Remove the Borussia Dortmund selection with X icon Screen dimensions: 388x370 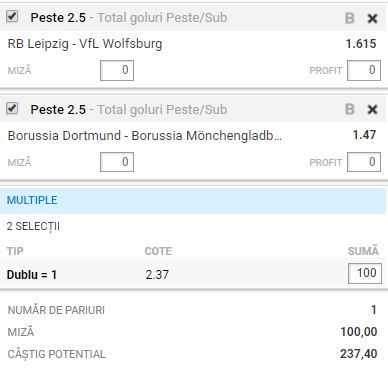(372, 109)
